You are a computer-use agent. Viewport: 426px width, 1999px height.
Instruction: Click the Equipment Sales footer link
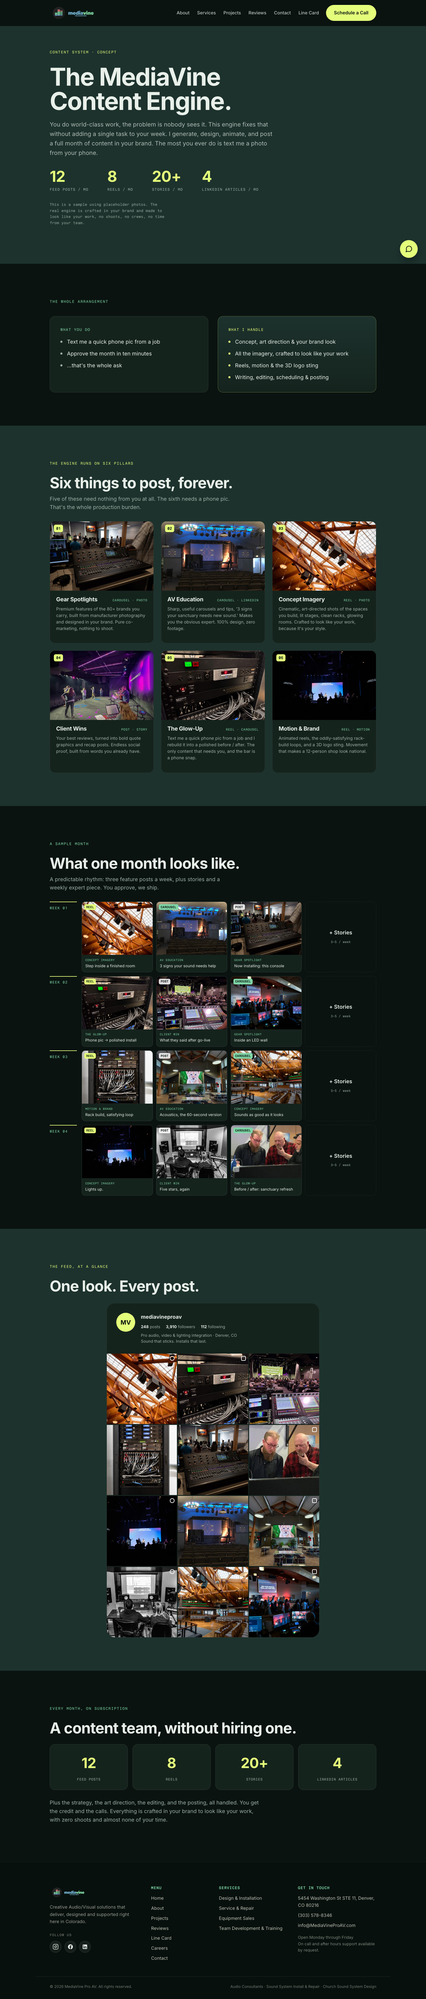coord(237,1918)
